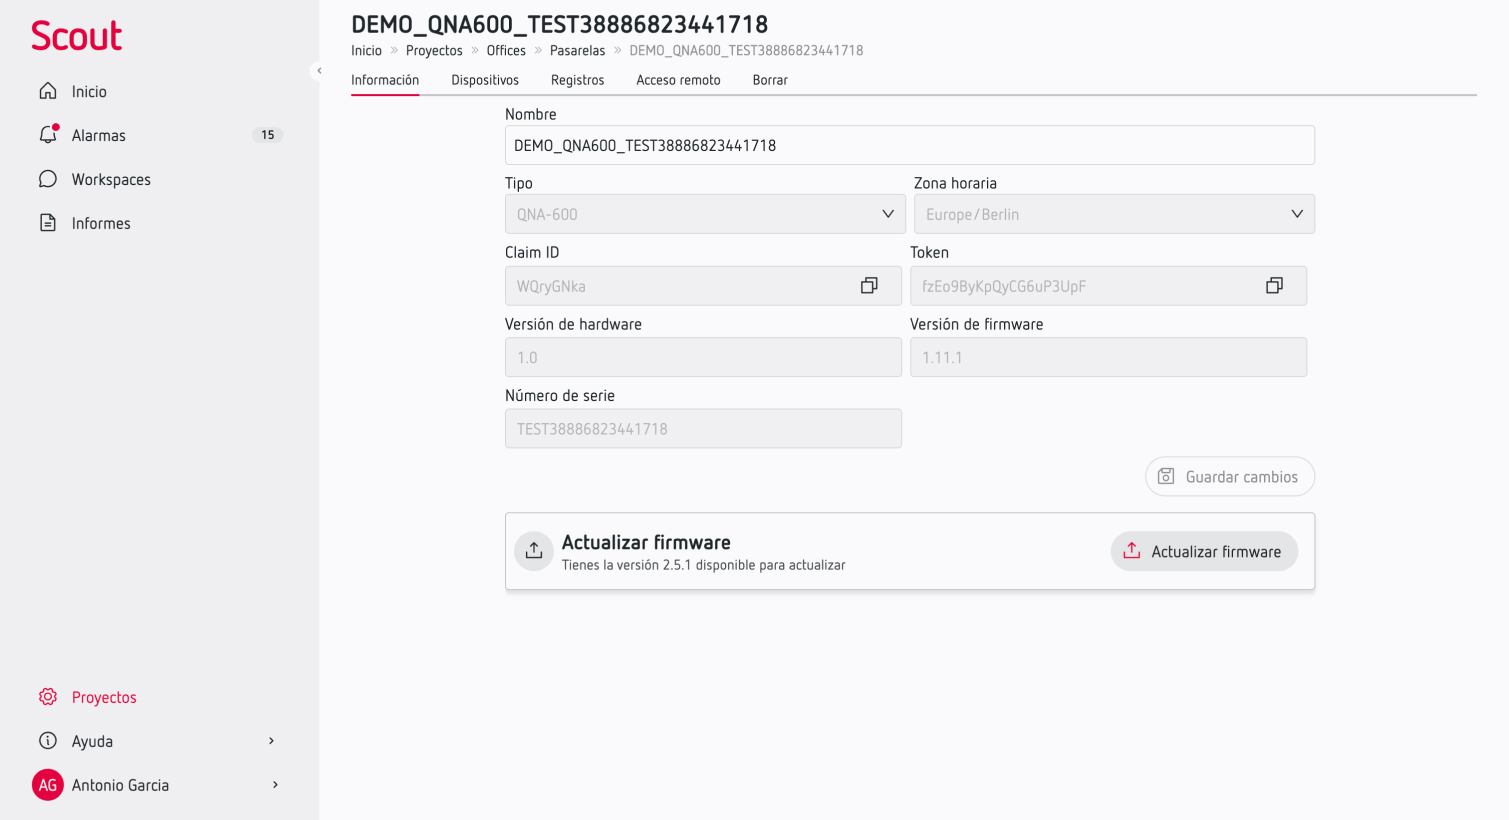Select the Proyectos gear icon
1509x820 pixels.
(48, 697)
